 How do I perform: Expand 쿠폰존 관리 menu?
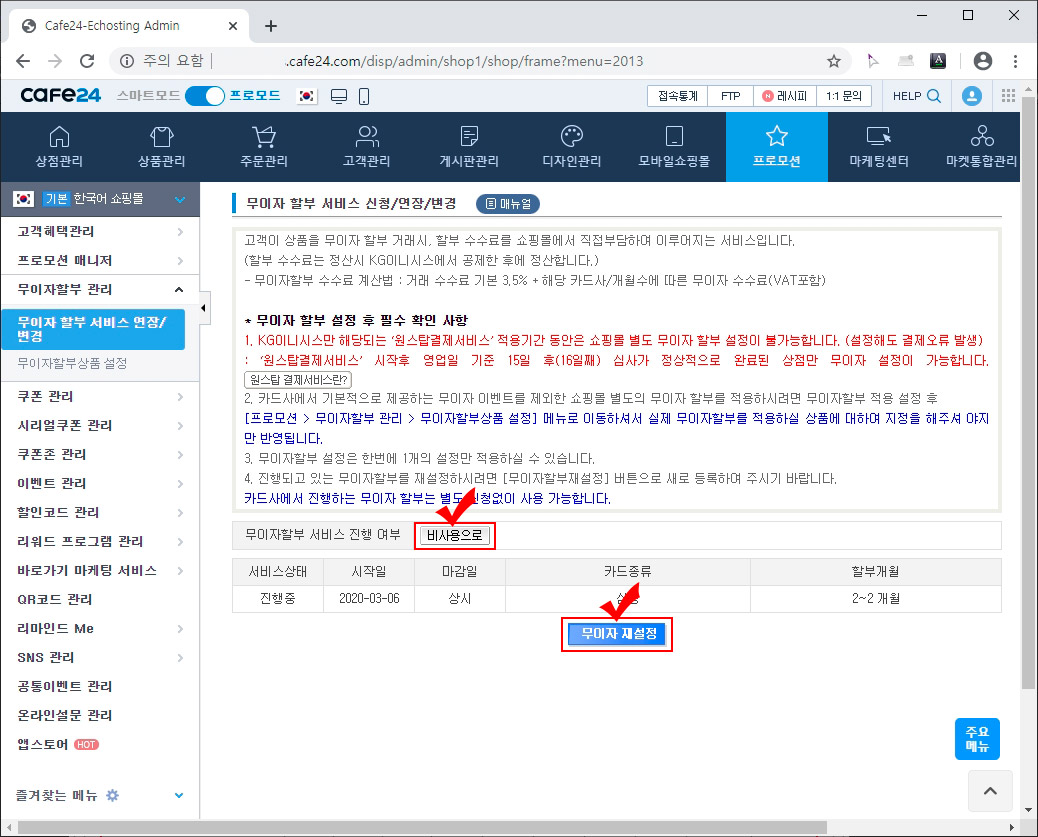click(x=100, y=455)
